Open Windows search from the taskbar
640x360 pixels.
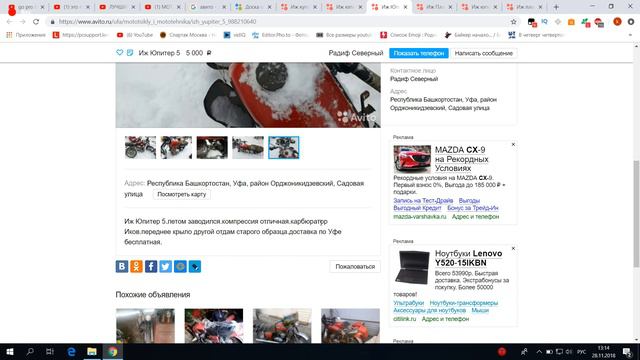[30, 351]
